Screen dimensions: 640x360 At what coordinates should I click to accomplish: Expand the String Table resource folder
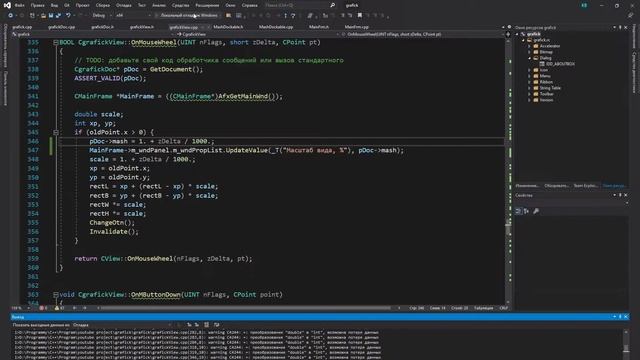click(529, 88)
